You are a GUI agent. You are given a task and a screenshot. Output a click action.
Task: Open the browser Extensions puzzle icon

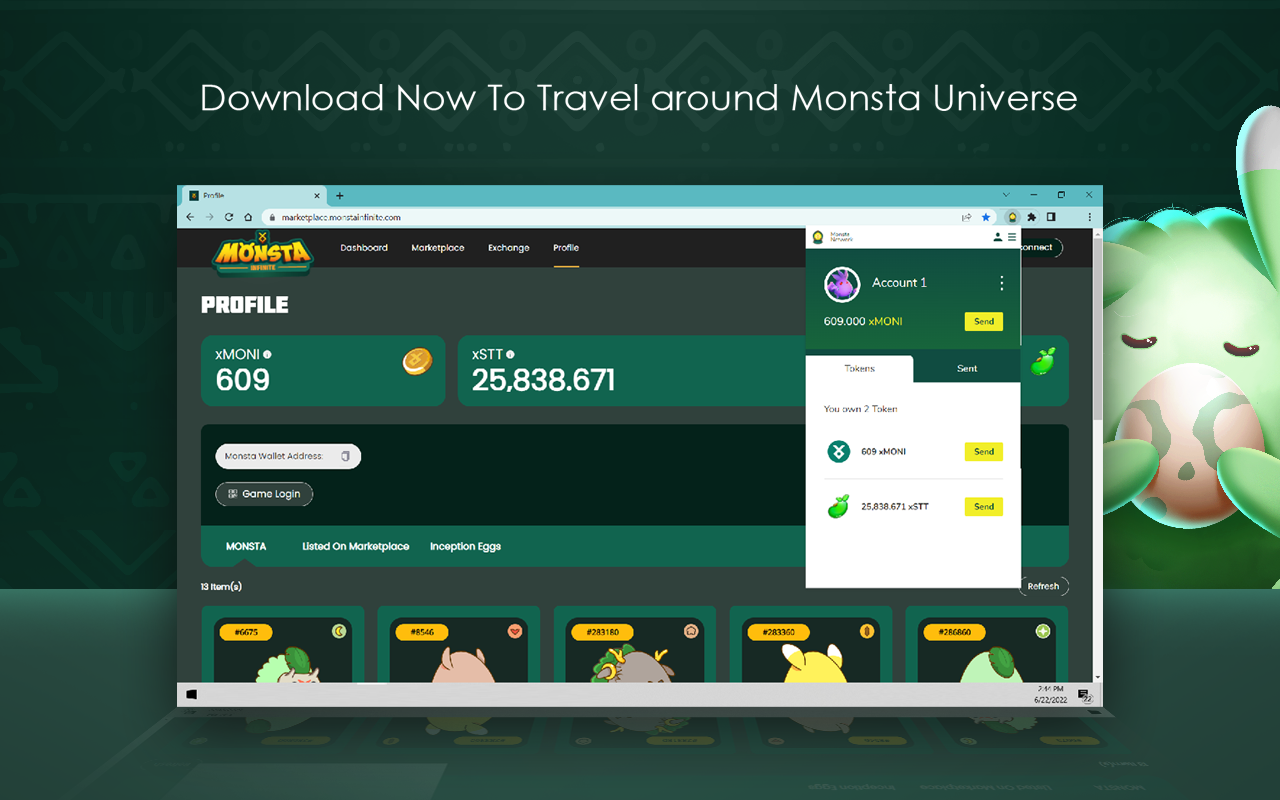[1031, 217]
